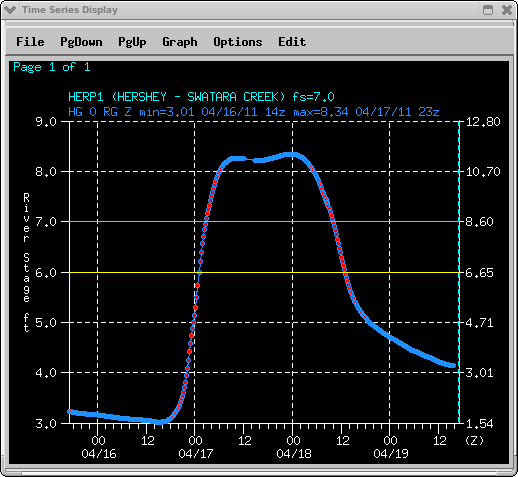This screenshot has width=518, height=477.
Task: Click the orange 7.0 flood stage line
Action: 264,221
